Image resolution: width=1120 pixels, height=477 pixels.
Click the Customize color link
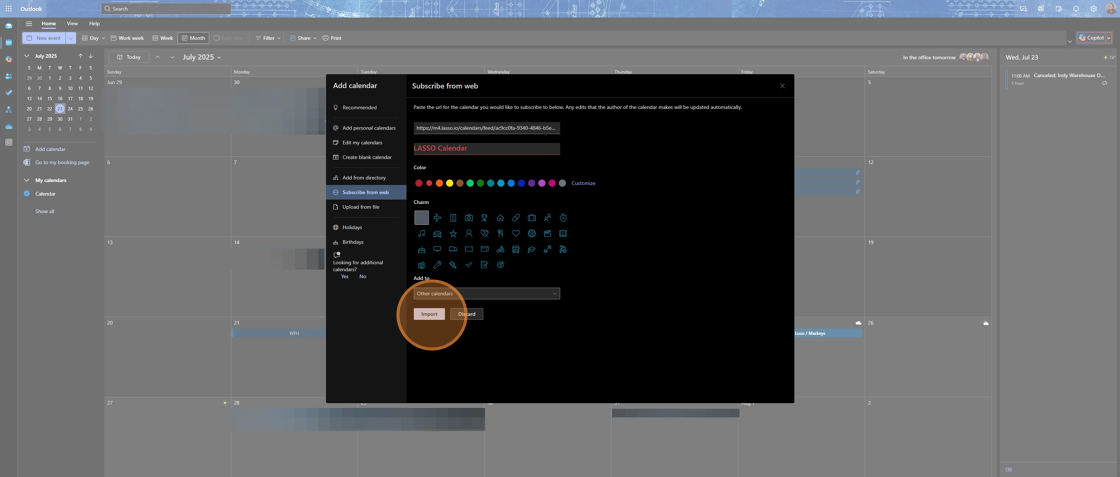click(583, 184)
